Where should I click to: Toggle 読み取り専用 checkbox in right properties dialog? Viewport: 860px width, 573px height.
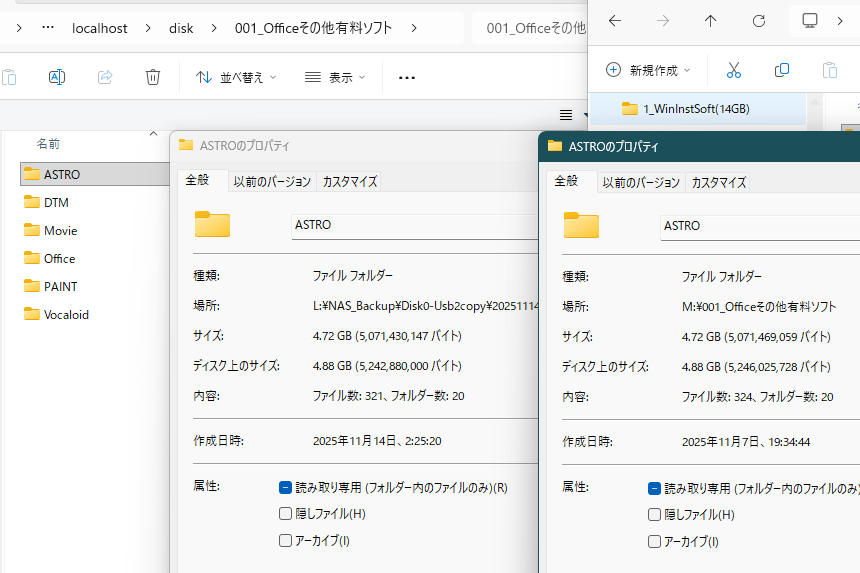(654, 489)
